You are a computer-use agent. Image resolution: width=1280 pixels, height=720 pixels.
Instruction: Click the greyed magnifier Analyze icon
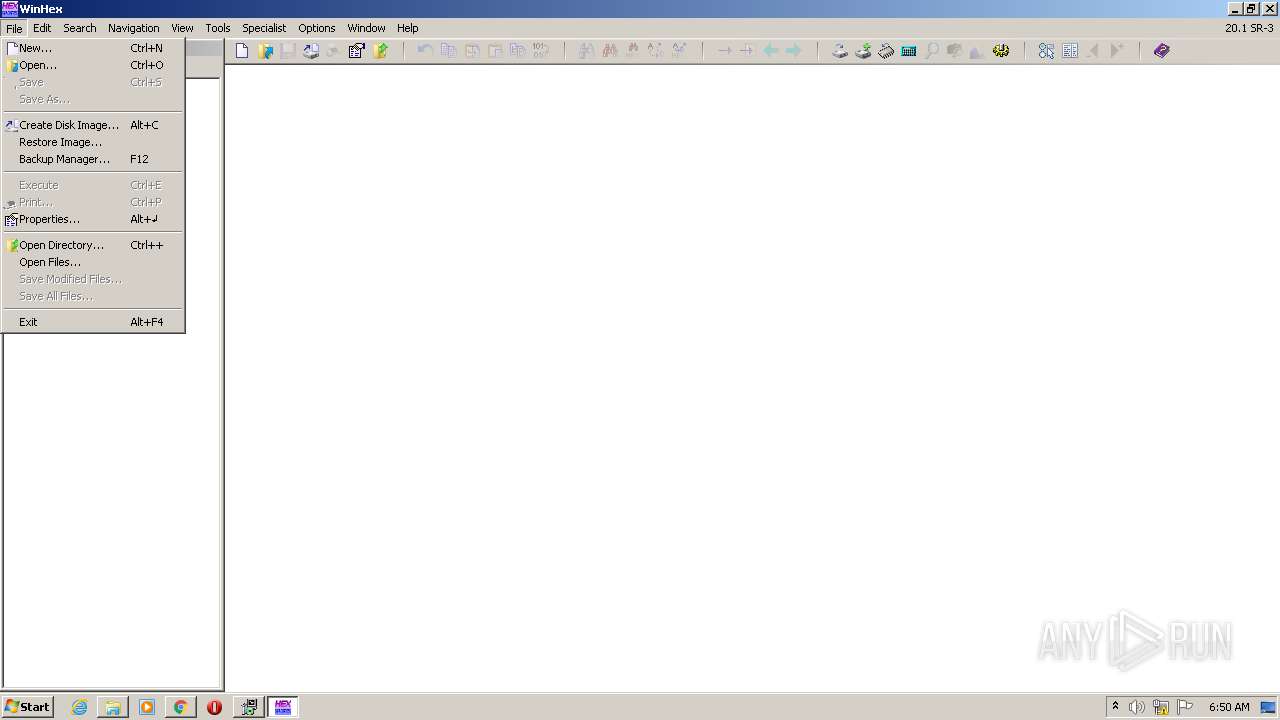coord(932,51)
